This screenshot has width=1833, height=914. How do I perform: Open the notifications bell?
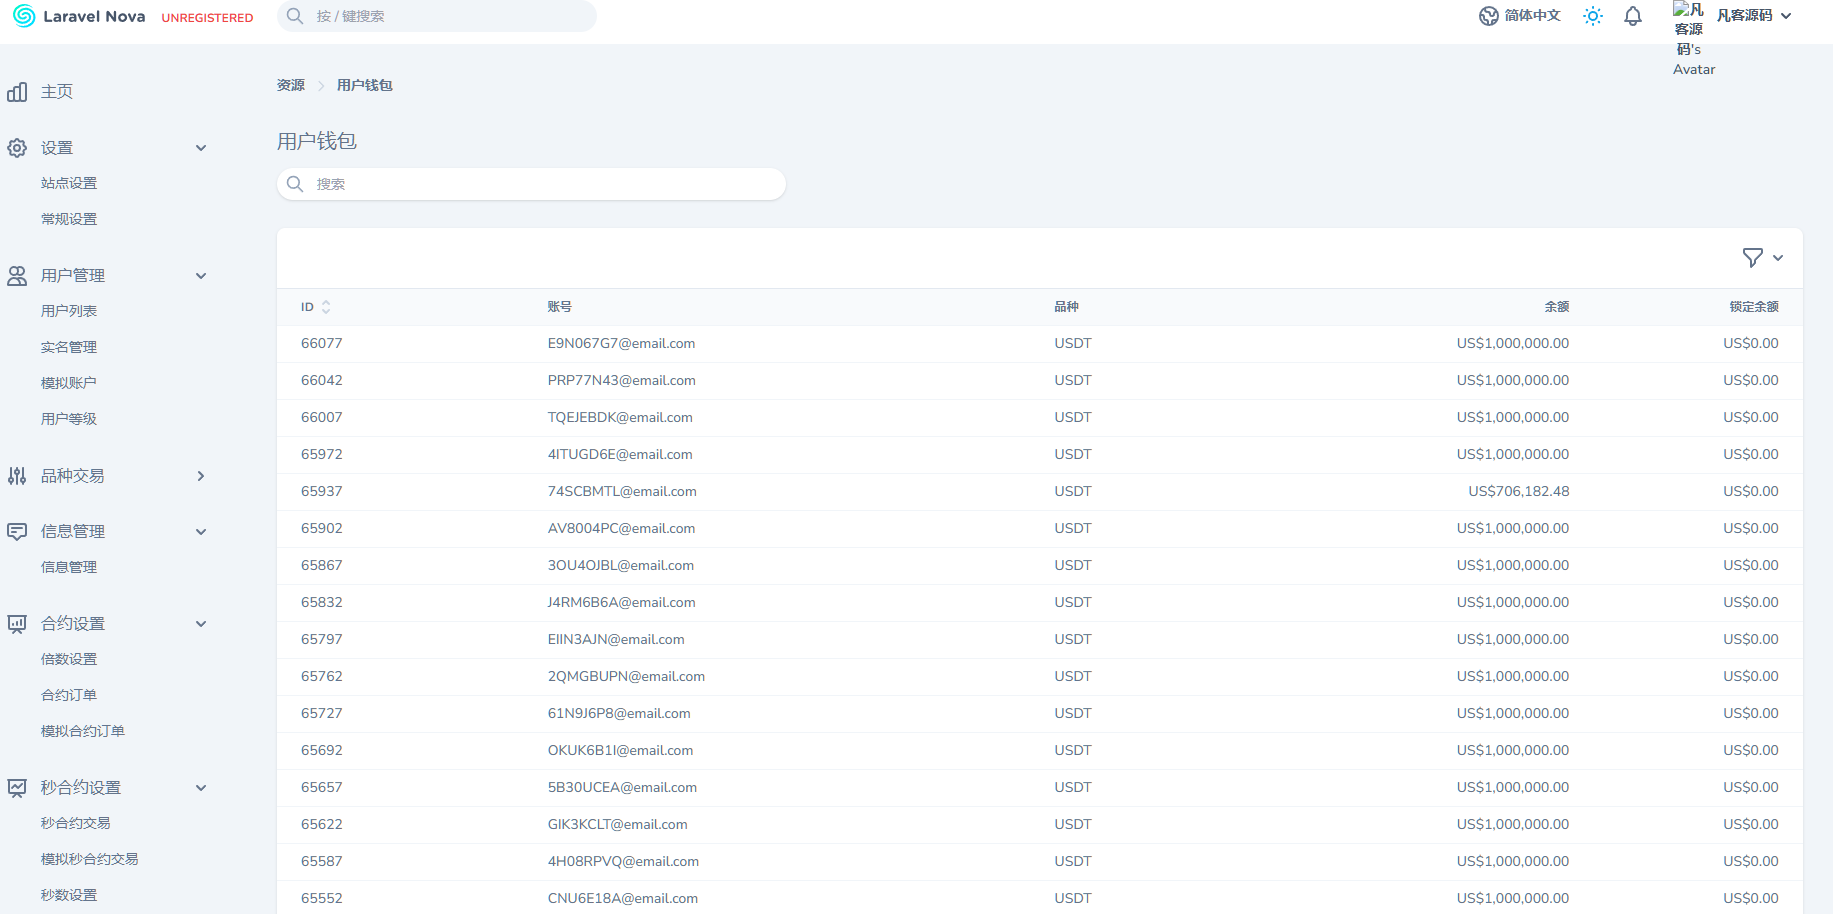(1632, 16)
